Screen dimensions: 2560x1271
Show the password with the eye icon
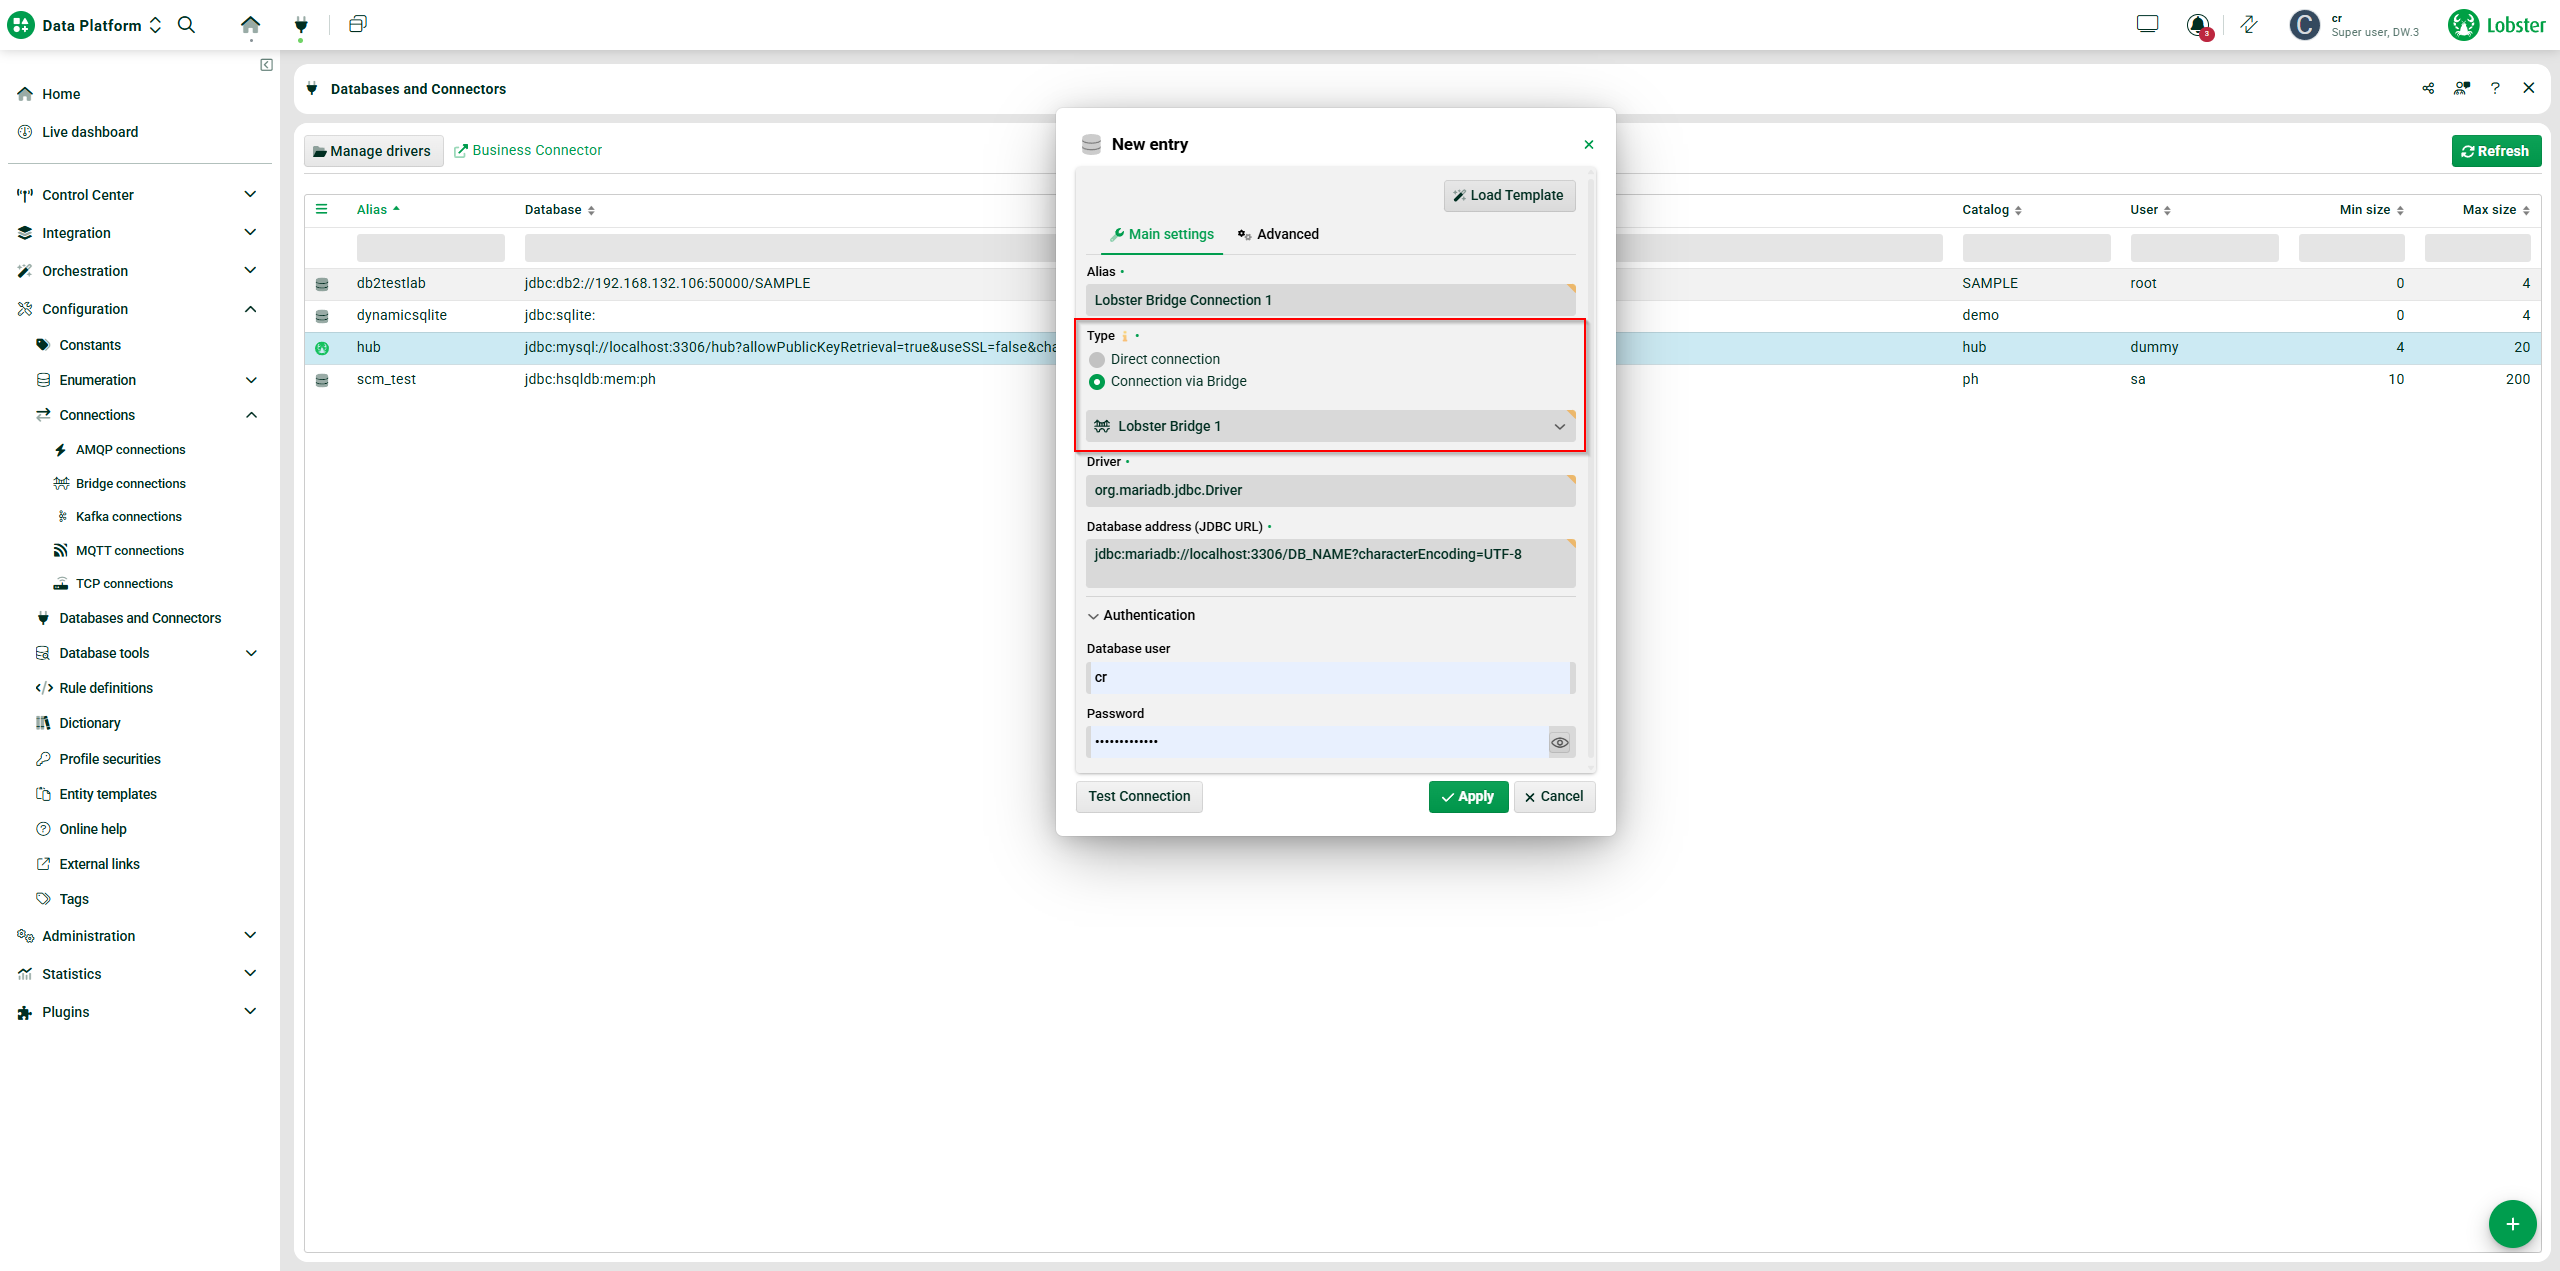coord(1559,743)
